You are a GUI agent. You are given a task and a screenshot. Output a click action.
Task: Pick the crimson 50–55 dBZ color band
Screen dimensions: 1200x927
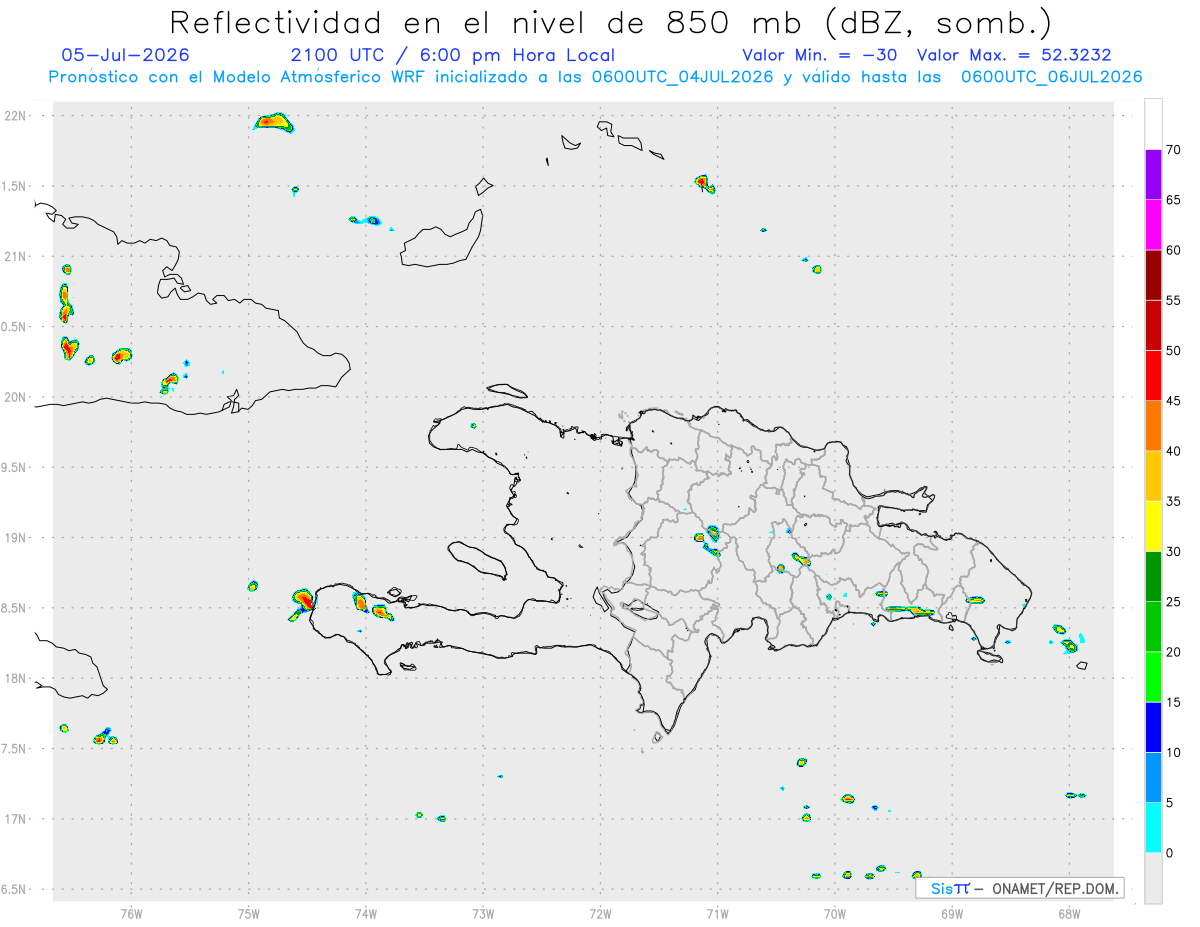1153,325
